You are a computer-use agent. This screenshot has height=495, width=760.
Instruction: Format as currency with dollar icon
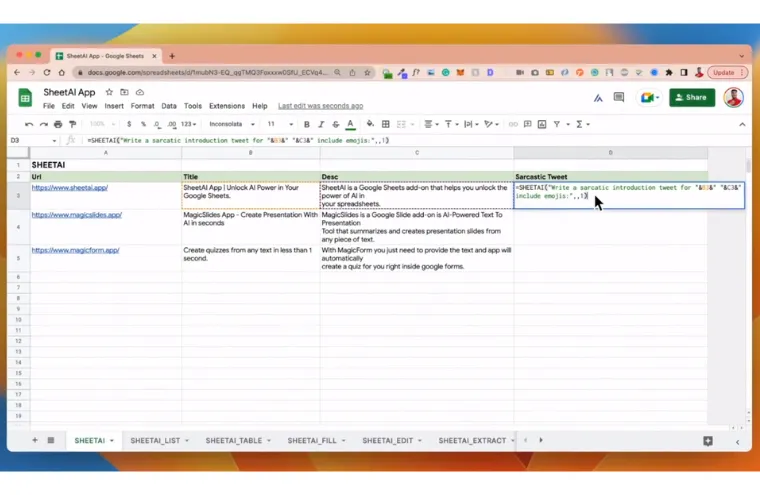(129, 124)
